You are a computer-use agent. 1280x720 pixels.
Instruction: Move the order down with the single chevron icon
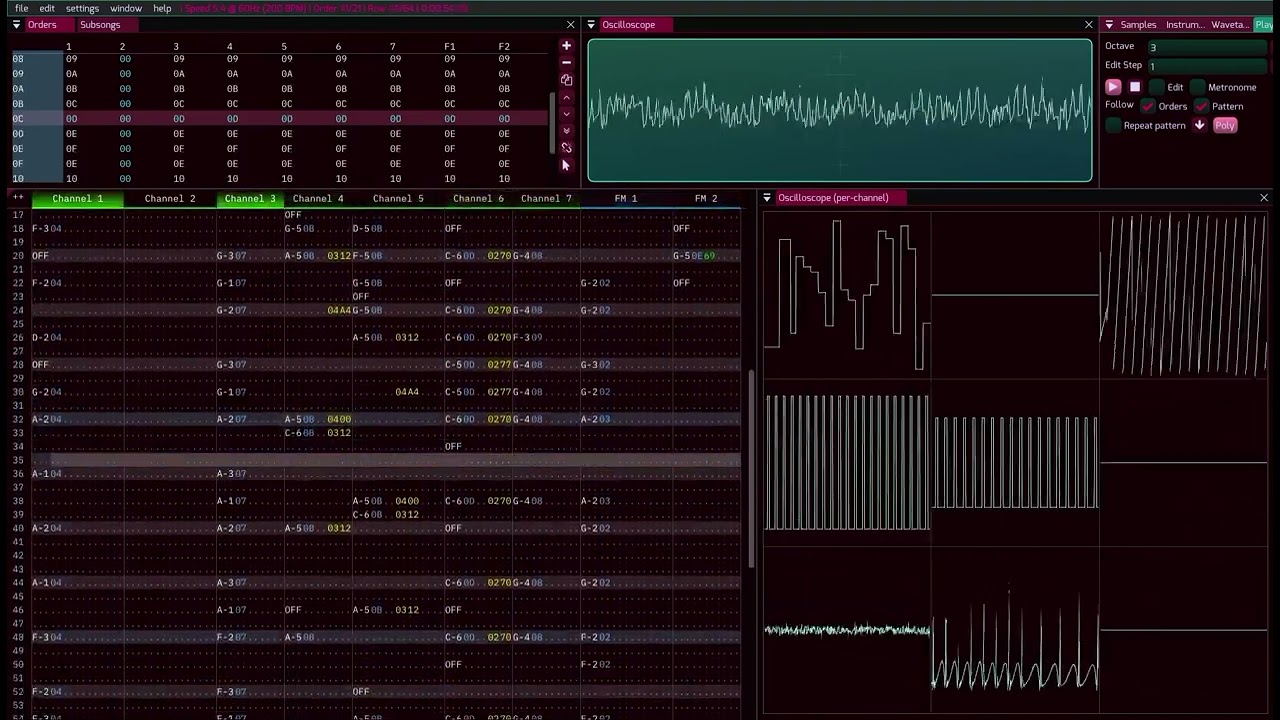point(566,113)
